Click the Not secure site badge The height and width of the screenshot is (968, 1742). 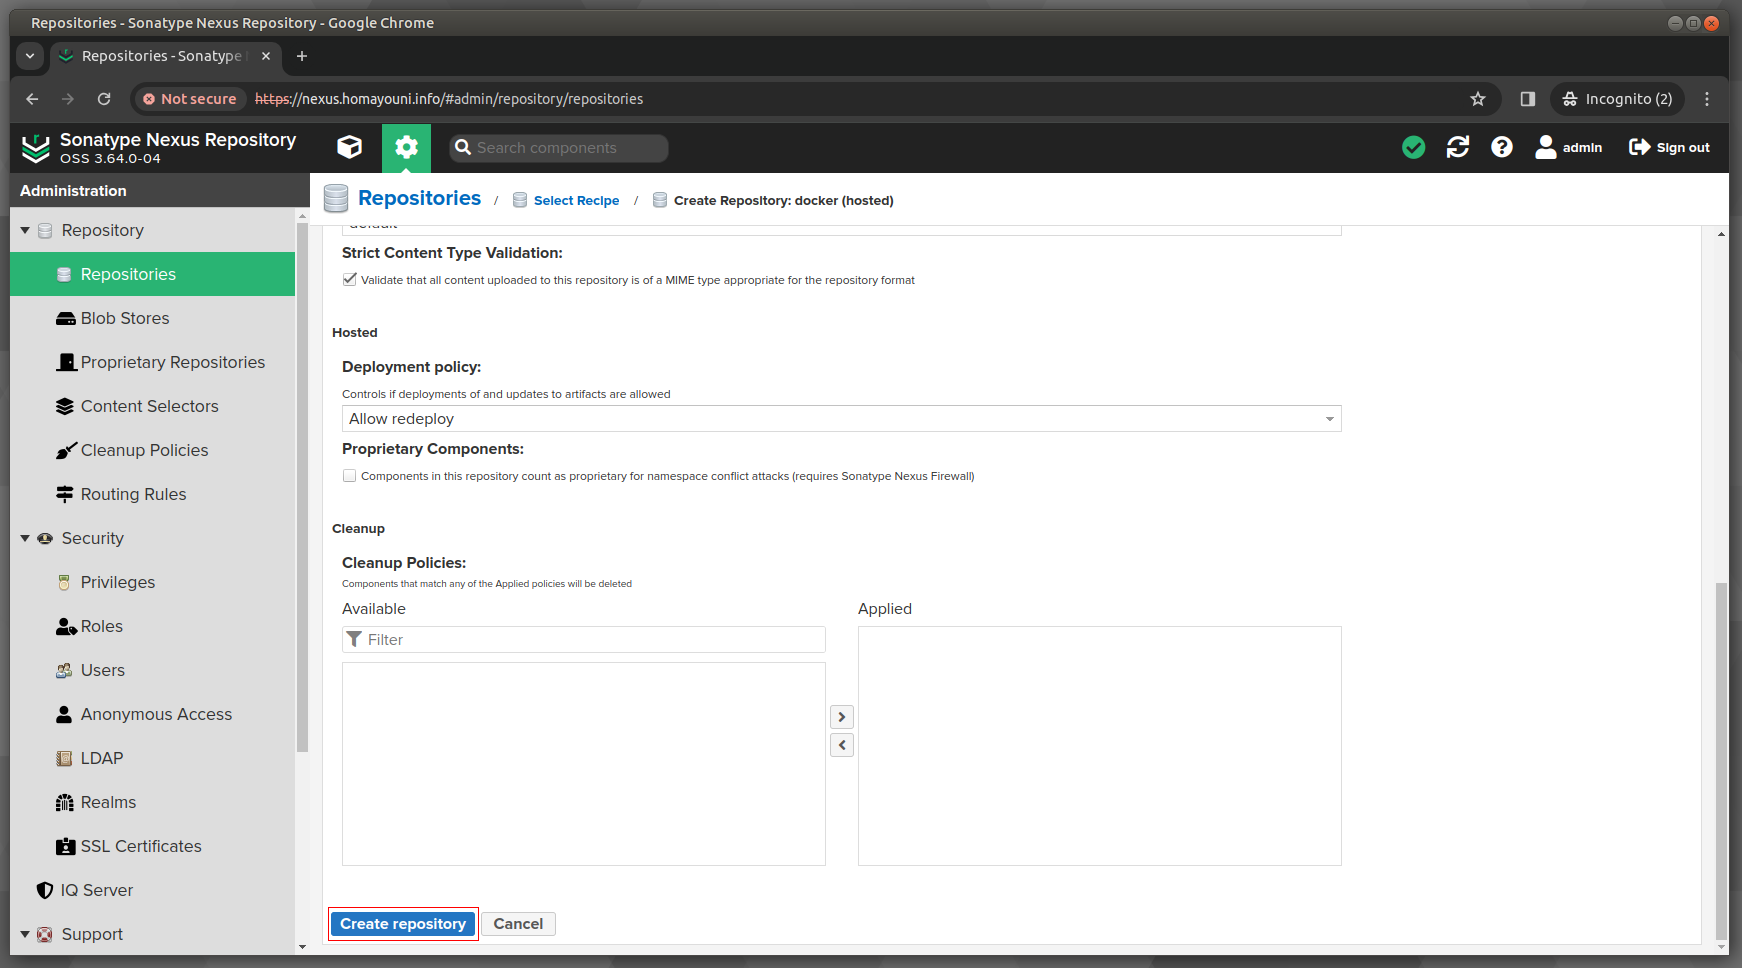click(190, 99)
